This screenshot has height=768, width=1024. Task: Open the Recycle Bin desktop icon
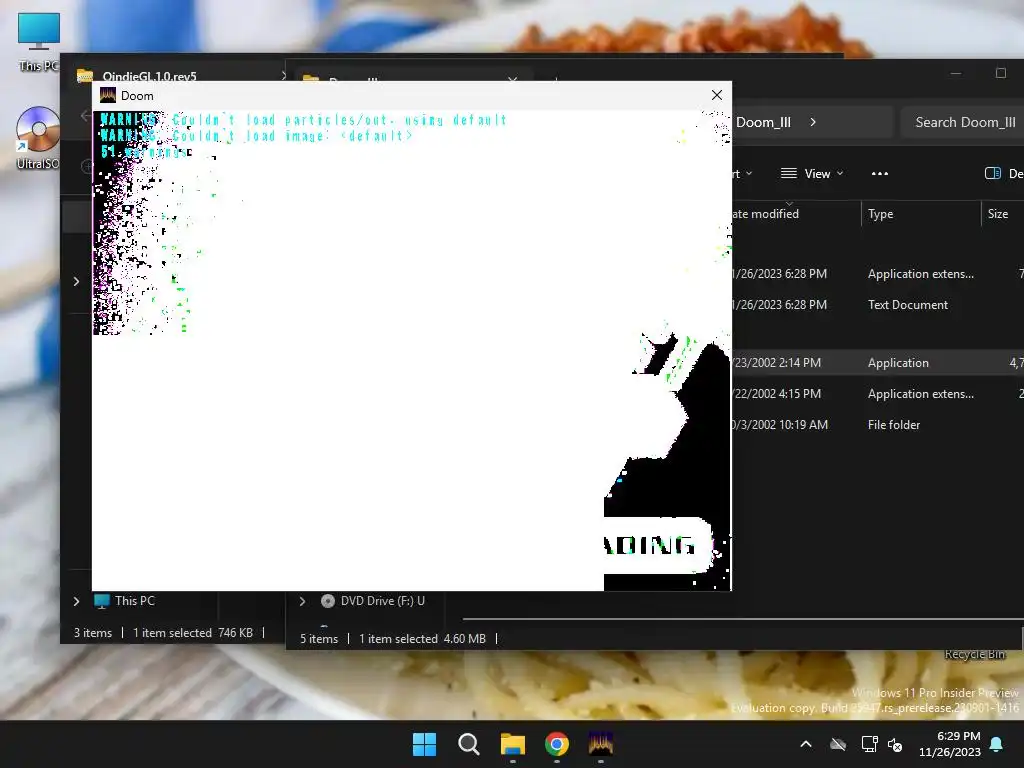pyautogui.click(x=975, y=654)
